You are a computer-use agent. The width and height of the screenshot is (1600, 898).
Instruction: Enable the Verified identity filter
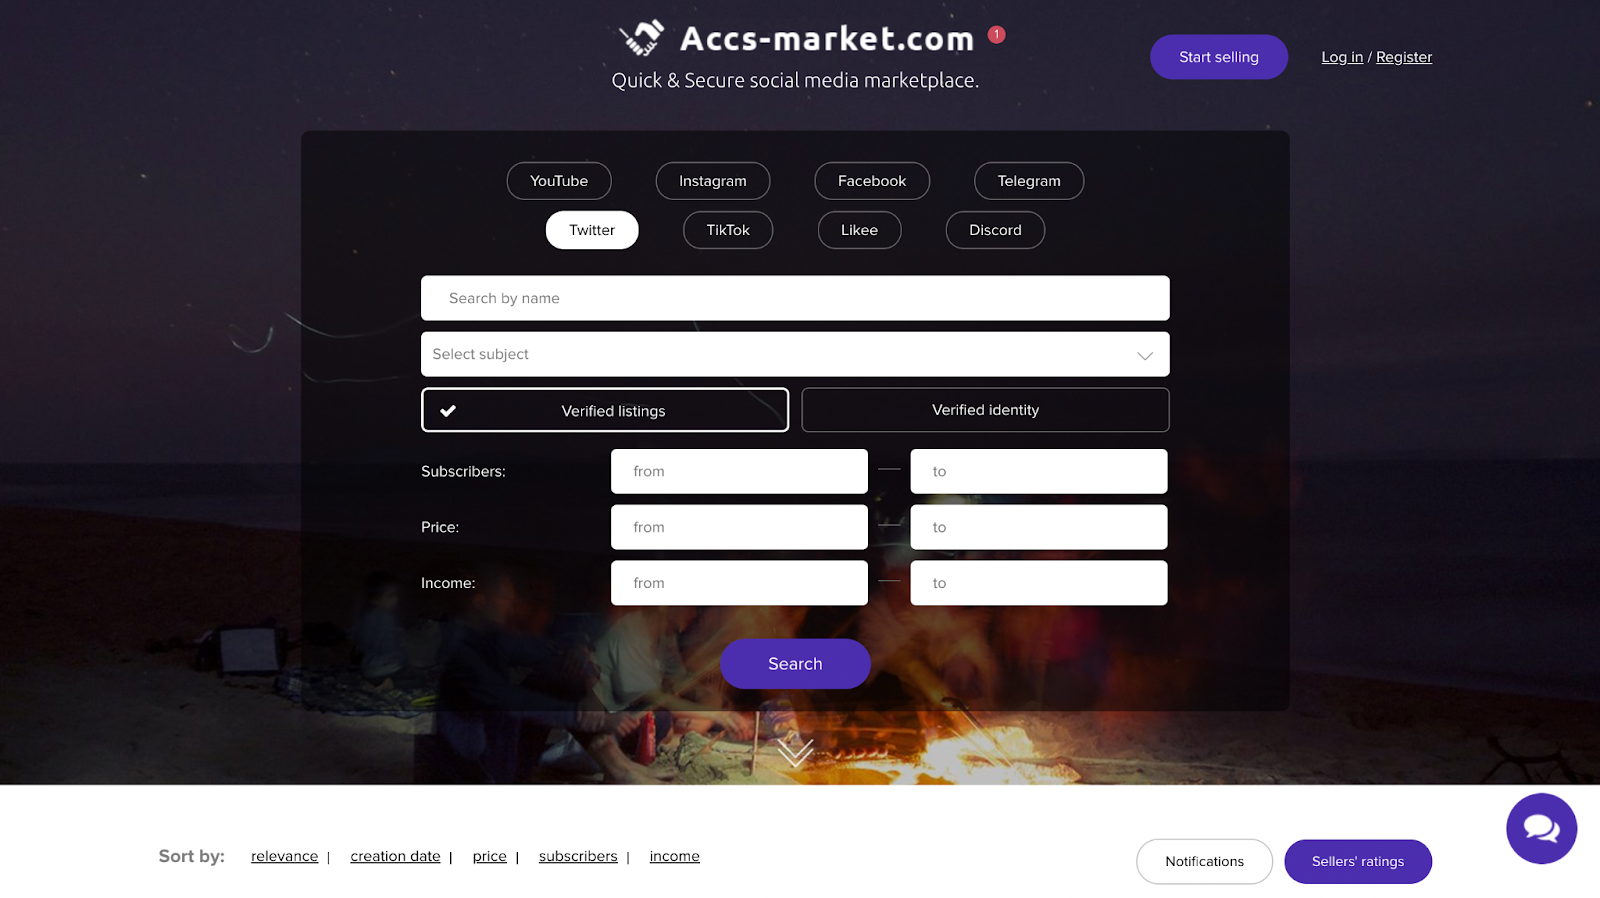(985, 410)
